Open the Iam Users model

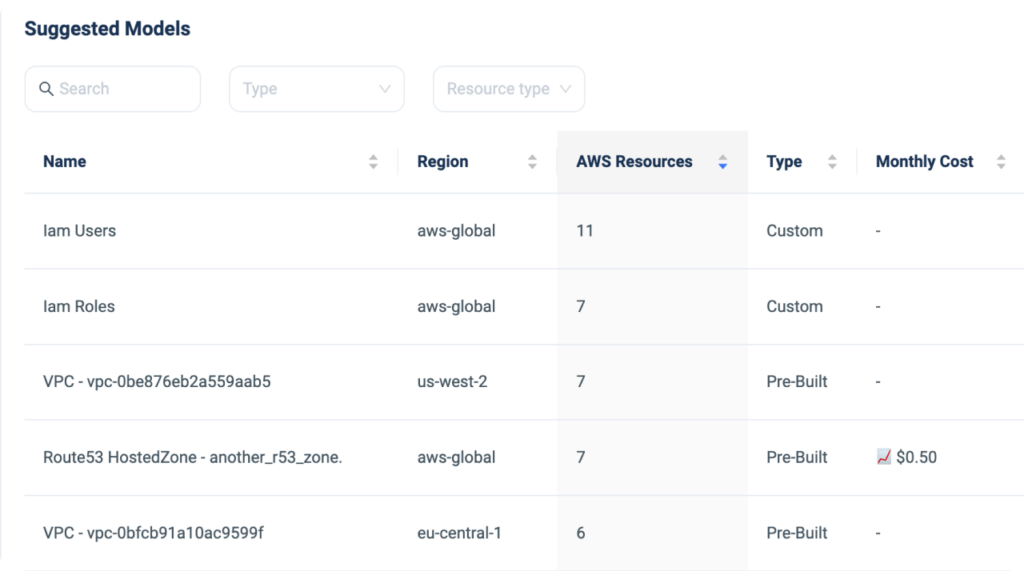pyautogui.click(x=80, y=231)
